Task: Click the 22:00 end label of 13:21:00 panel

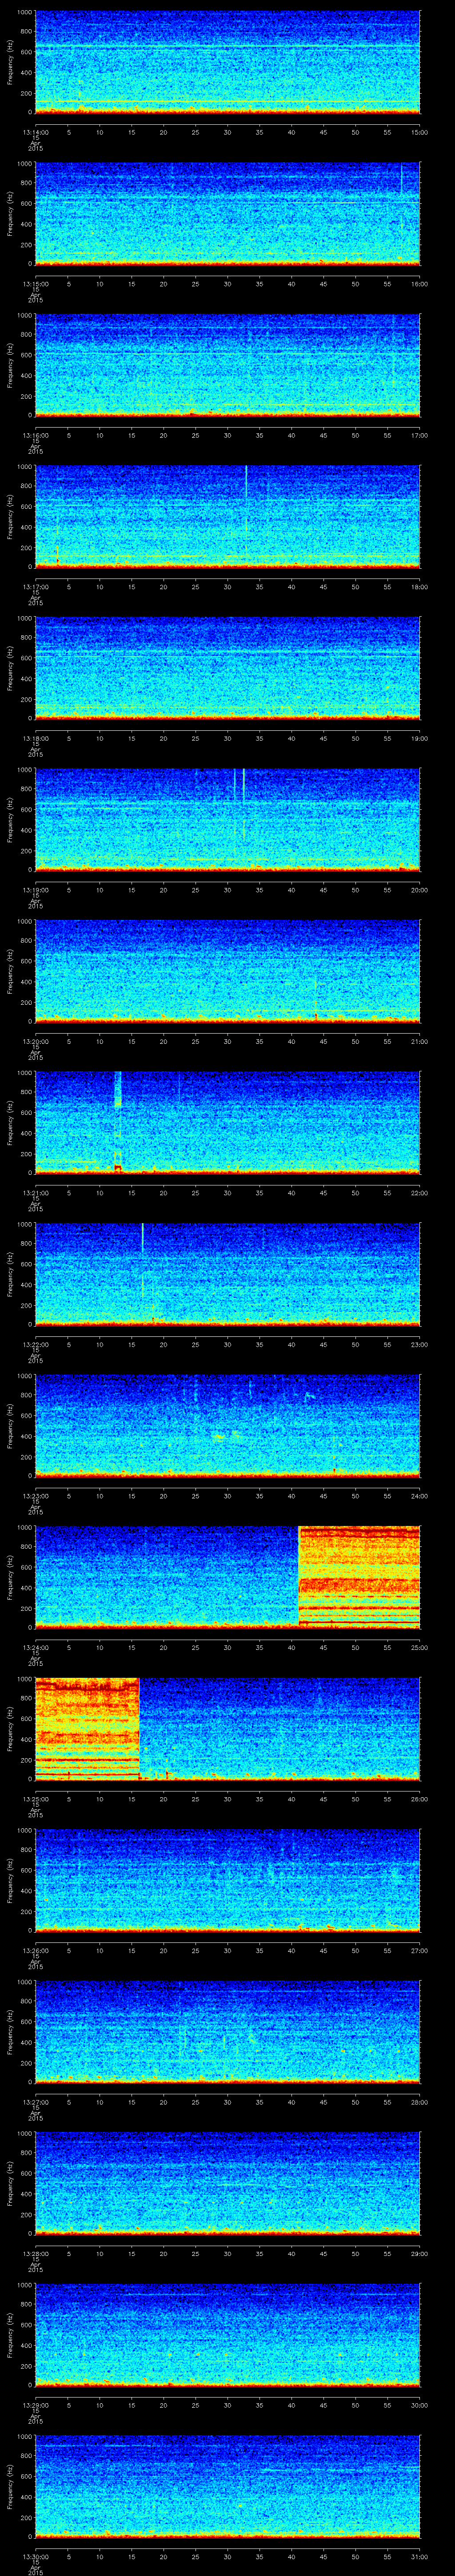Action: click(x=419, y=1193)
